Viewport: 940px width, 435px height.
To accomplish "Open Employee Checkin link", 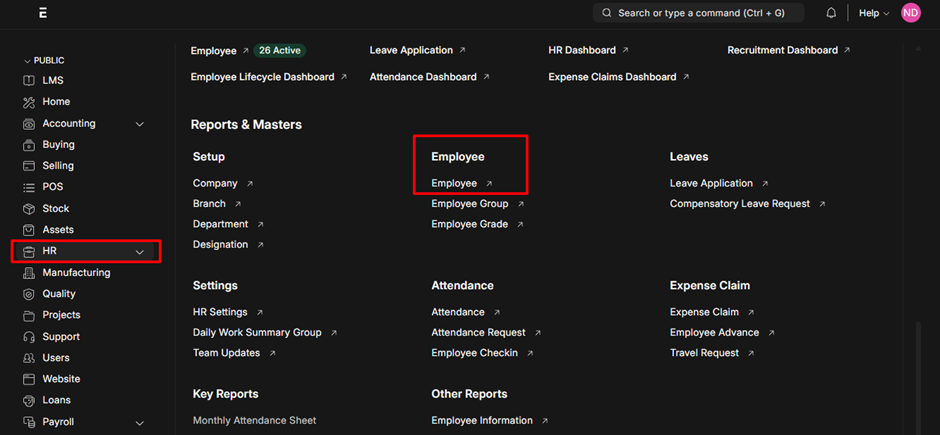I will (474, 353).
